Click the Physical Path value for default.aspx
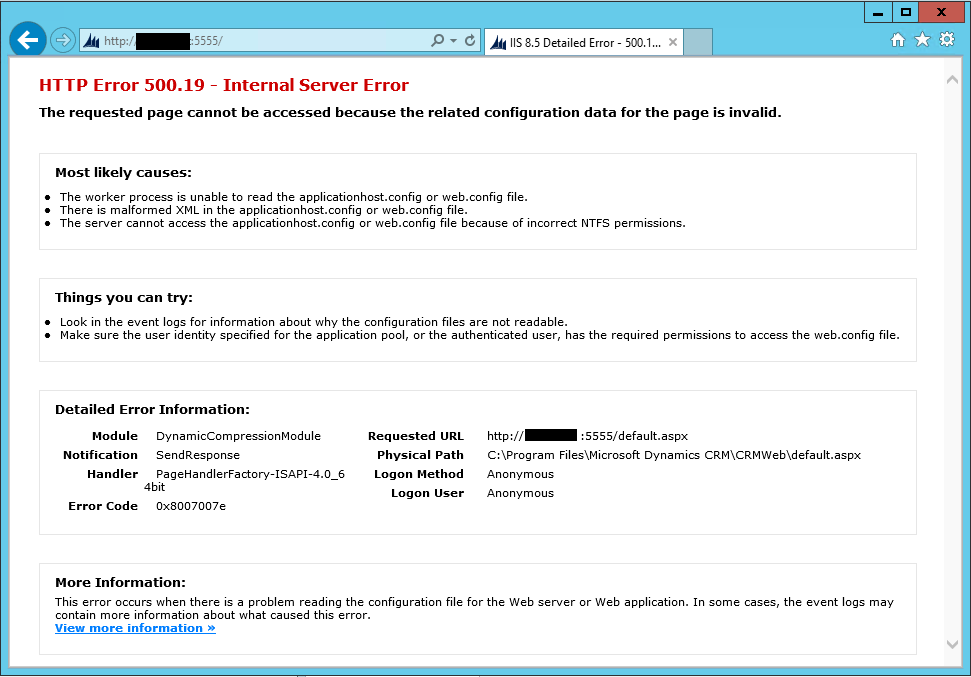The height and width of the screenshot is (677, 971). (x=674, y=455)
